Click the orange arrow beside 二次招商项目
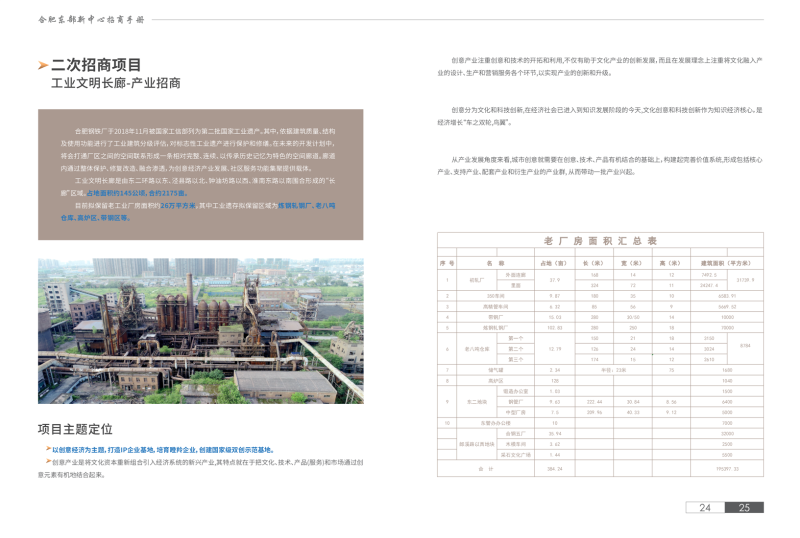Viewport: 800px width, 538px height. point(43,66)
